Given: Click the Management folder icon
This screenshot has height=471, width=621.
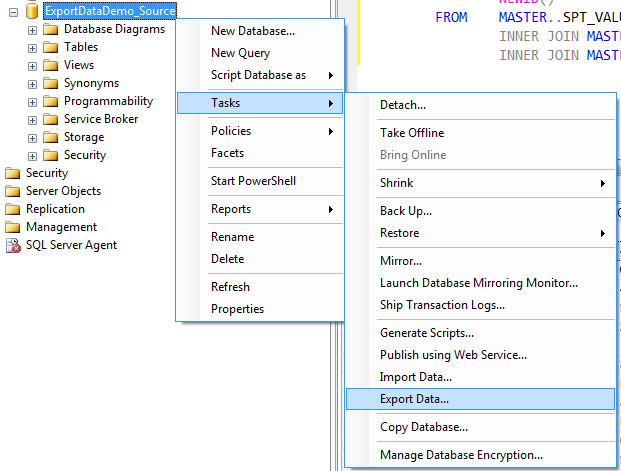Looking at the screenshot, I should [13, 227].
